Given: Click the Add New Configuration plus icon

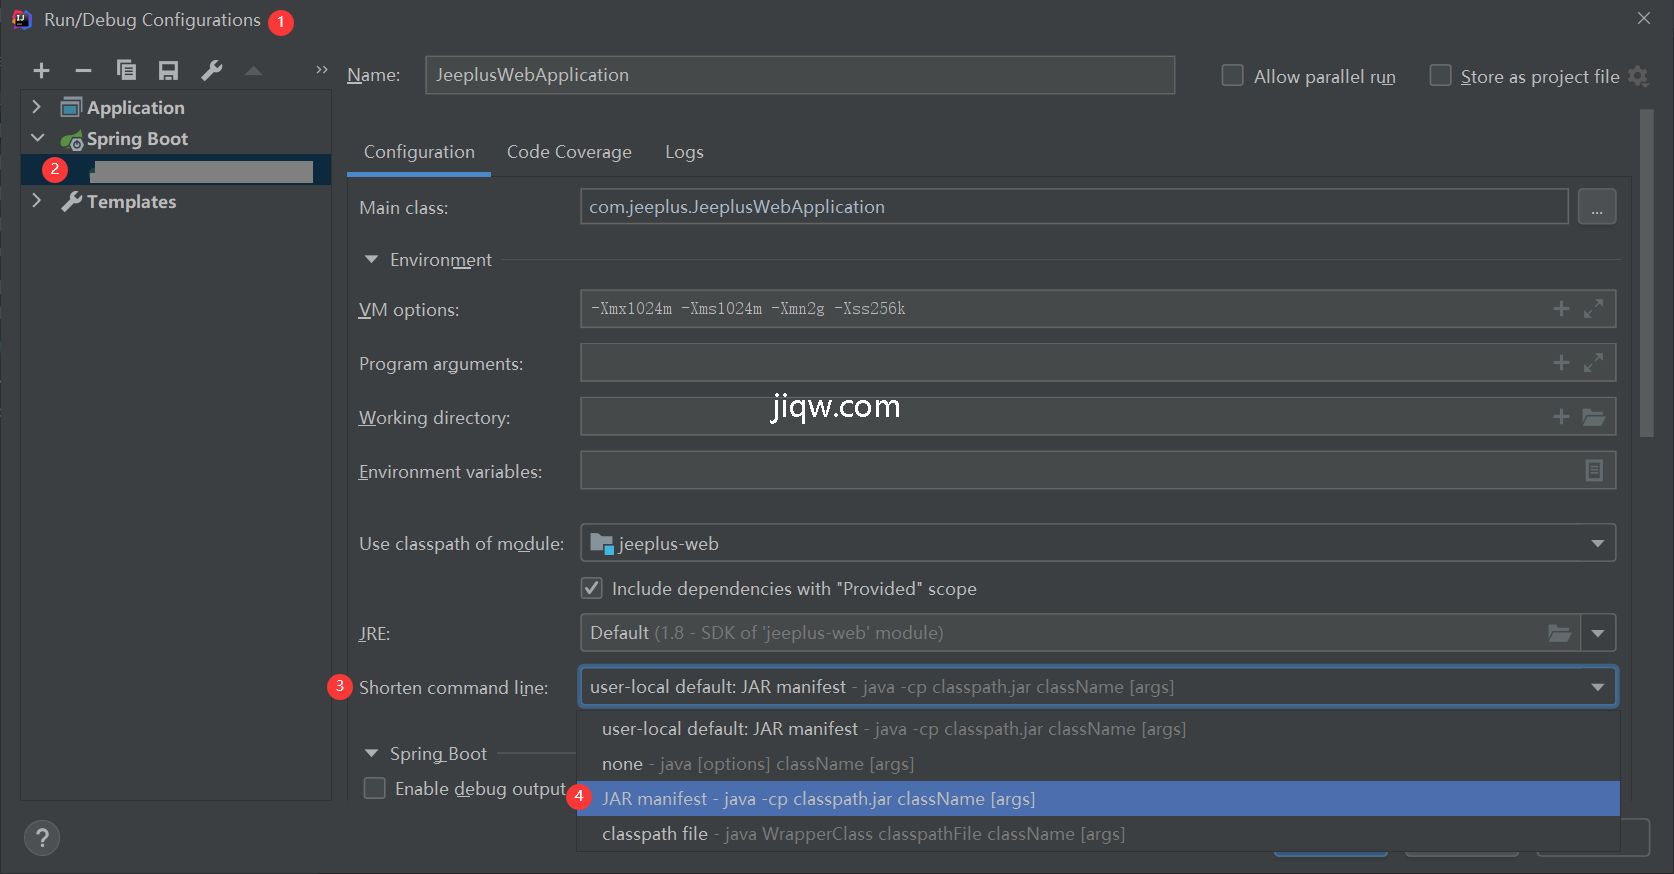Looking at the screenshot, I should [x=41, y=70].
